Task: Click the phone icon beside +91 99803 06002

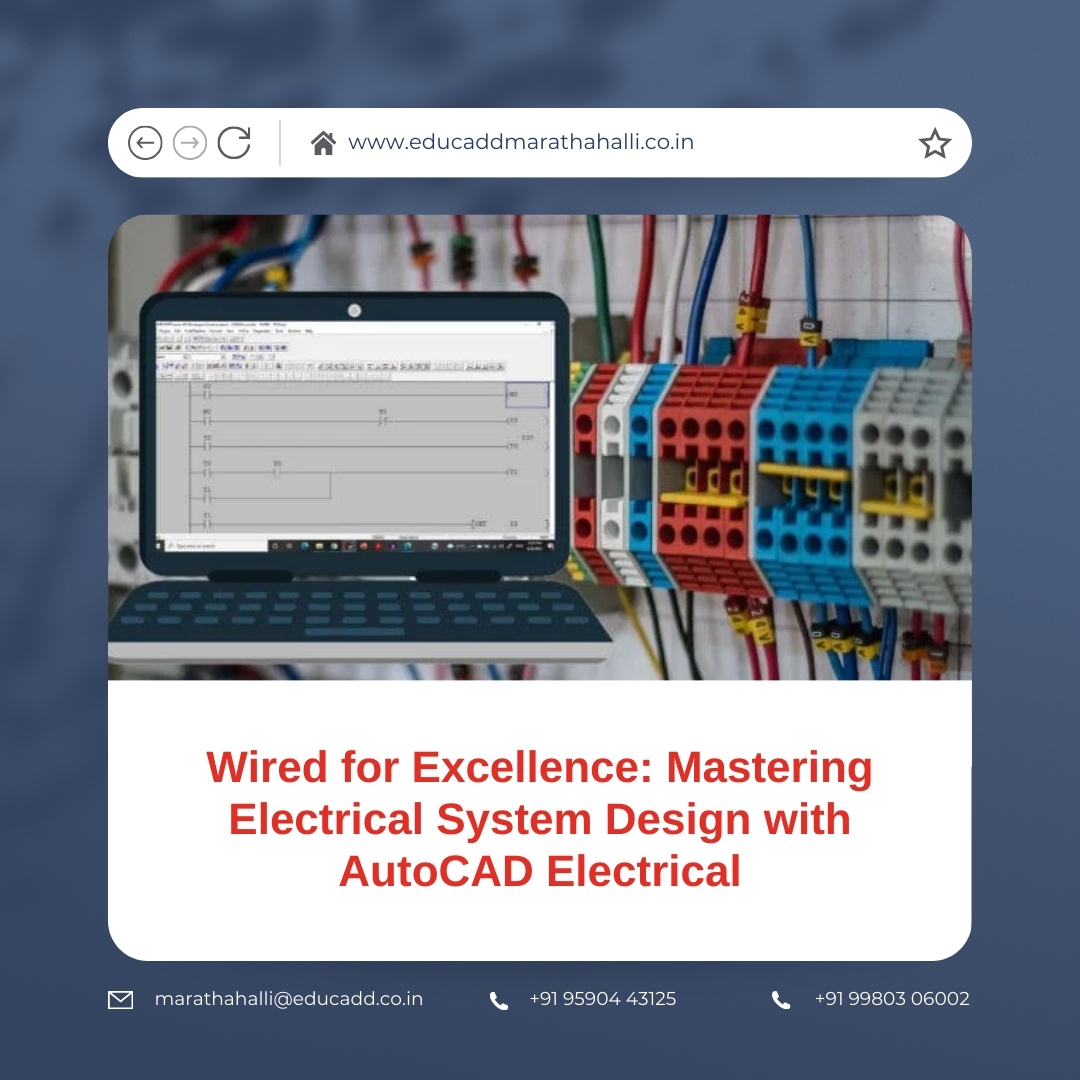Action: click(x=781, y=1000)
